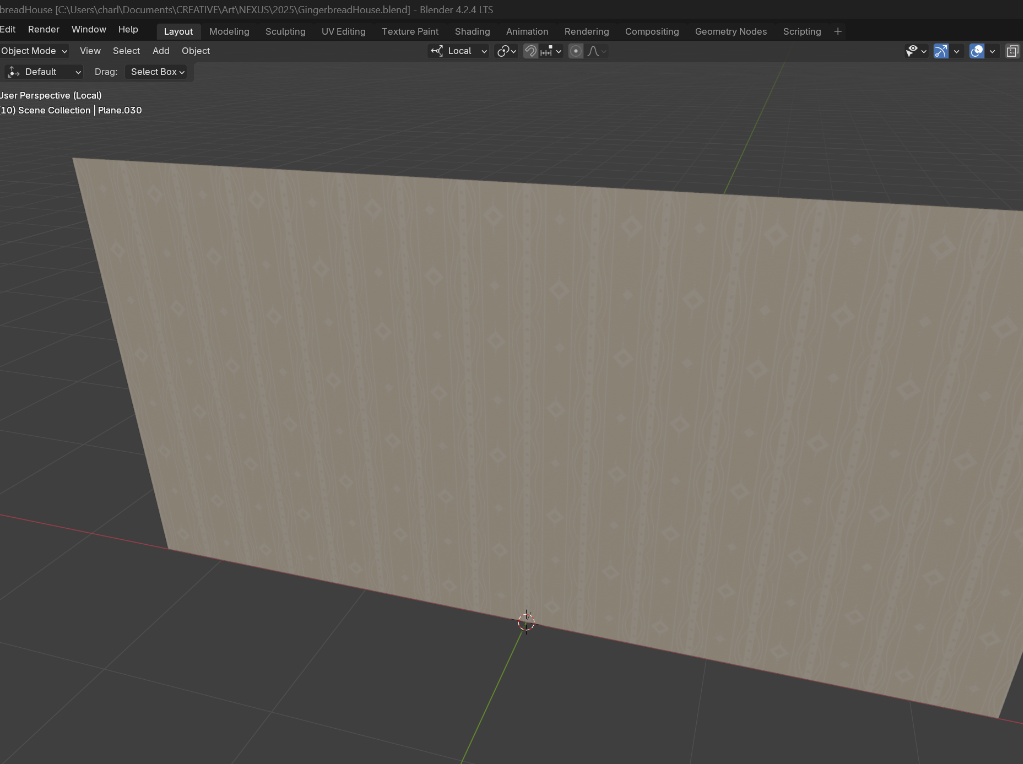
Task: Expand the overlays options arrow
Action: [x=993, y=51]
